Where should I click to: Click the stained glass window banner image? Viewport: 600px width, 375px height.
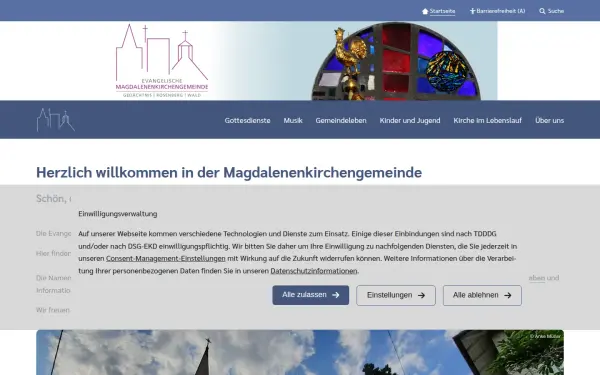pos(396,61)
